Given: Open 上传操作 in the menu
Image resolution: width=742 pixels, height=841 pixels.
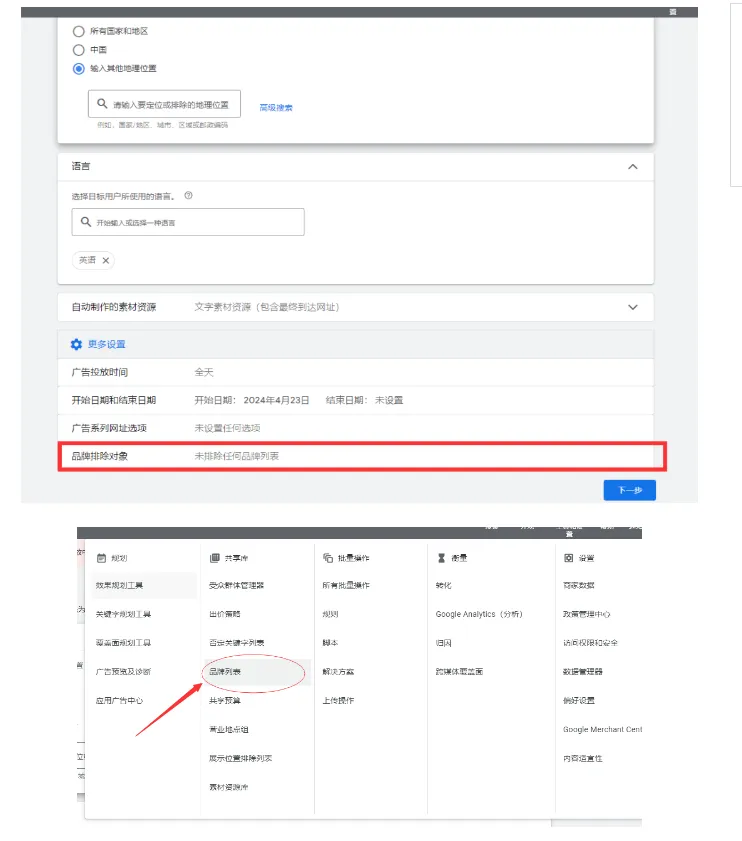Looking at the screenshot, I should [338, 700].
